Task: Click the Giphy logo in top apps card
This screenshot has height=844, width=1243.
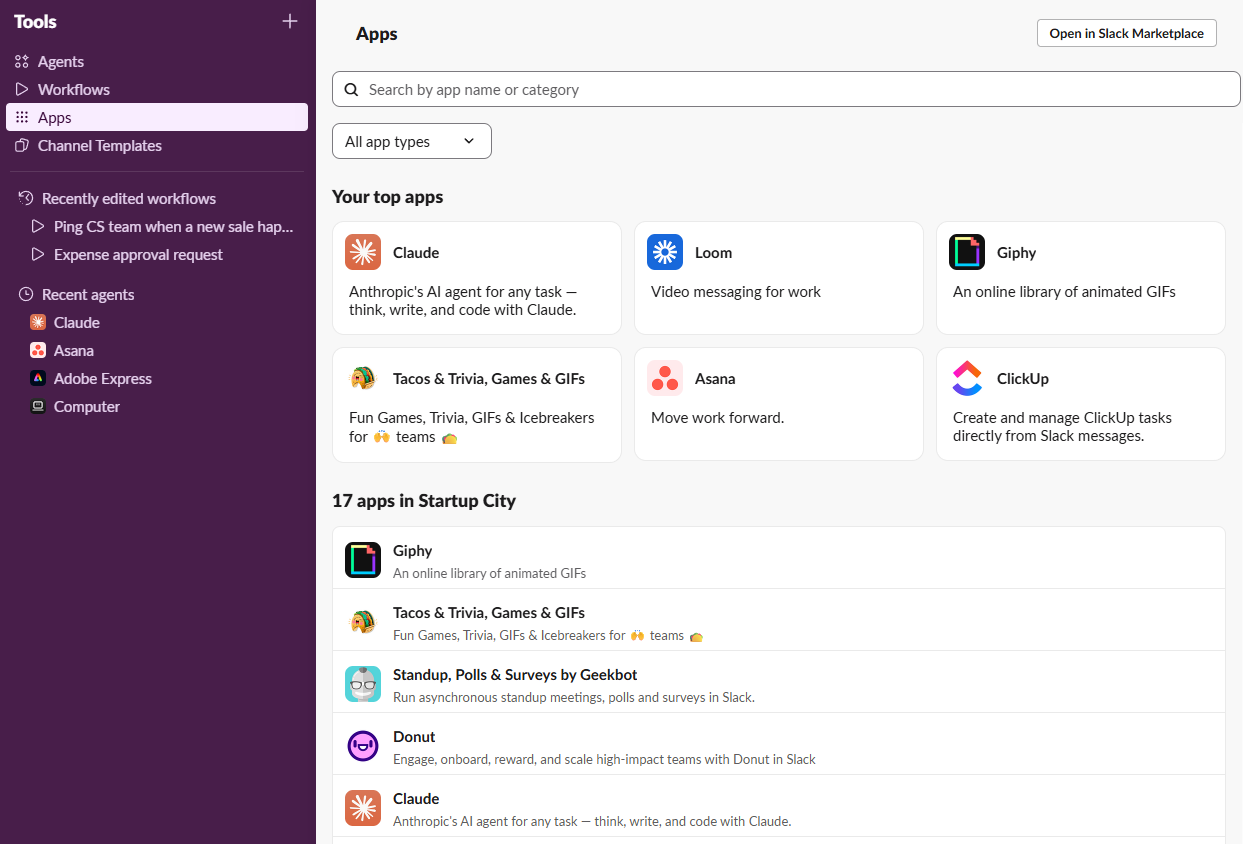Action: click(x=967, y=252)
